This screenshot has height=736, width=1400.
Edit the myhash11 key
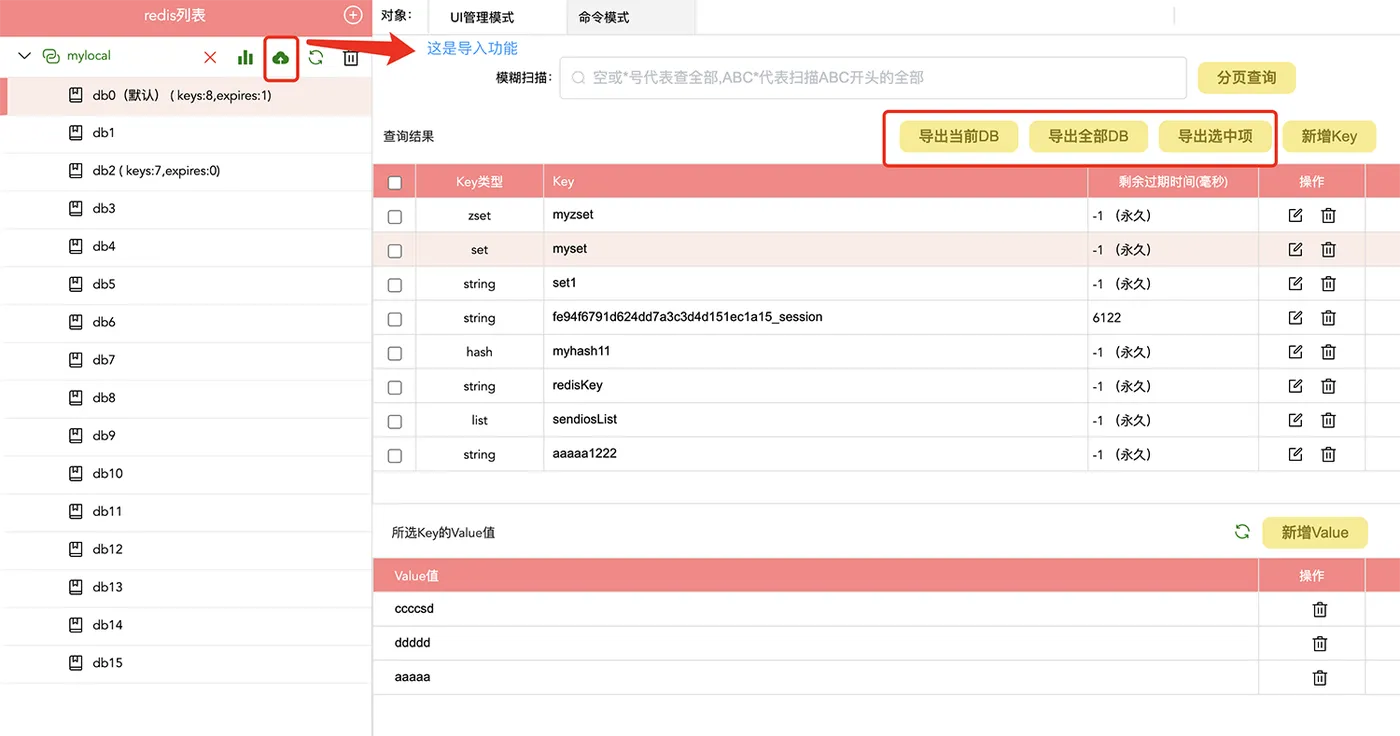1296,352
